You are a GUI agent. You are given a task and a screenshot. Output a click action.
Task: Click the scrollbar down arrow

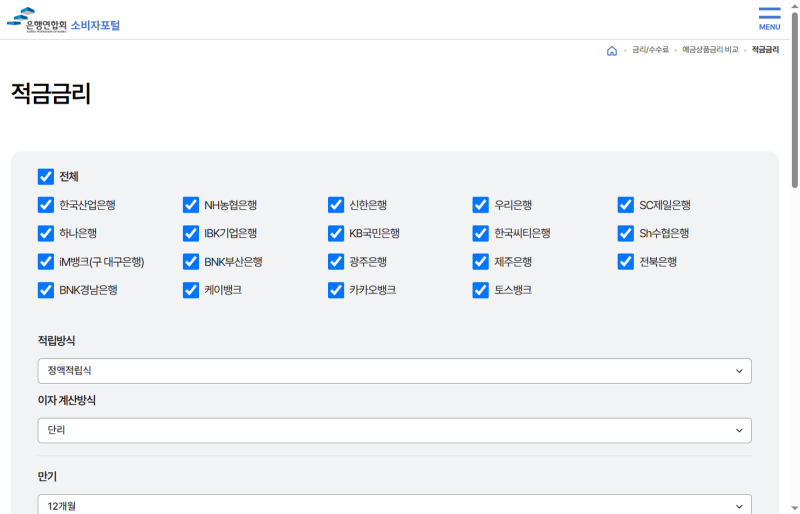(794, 508)
